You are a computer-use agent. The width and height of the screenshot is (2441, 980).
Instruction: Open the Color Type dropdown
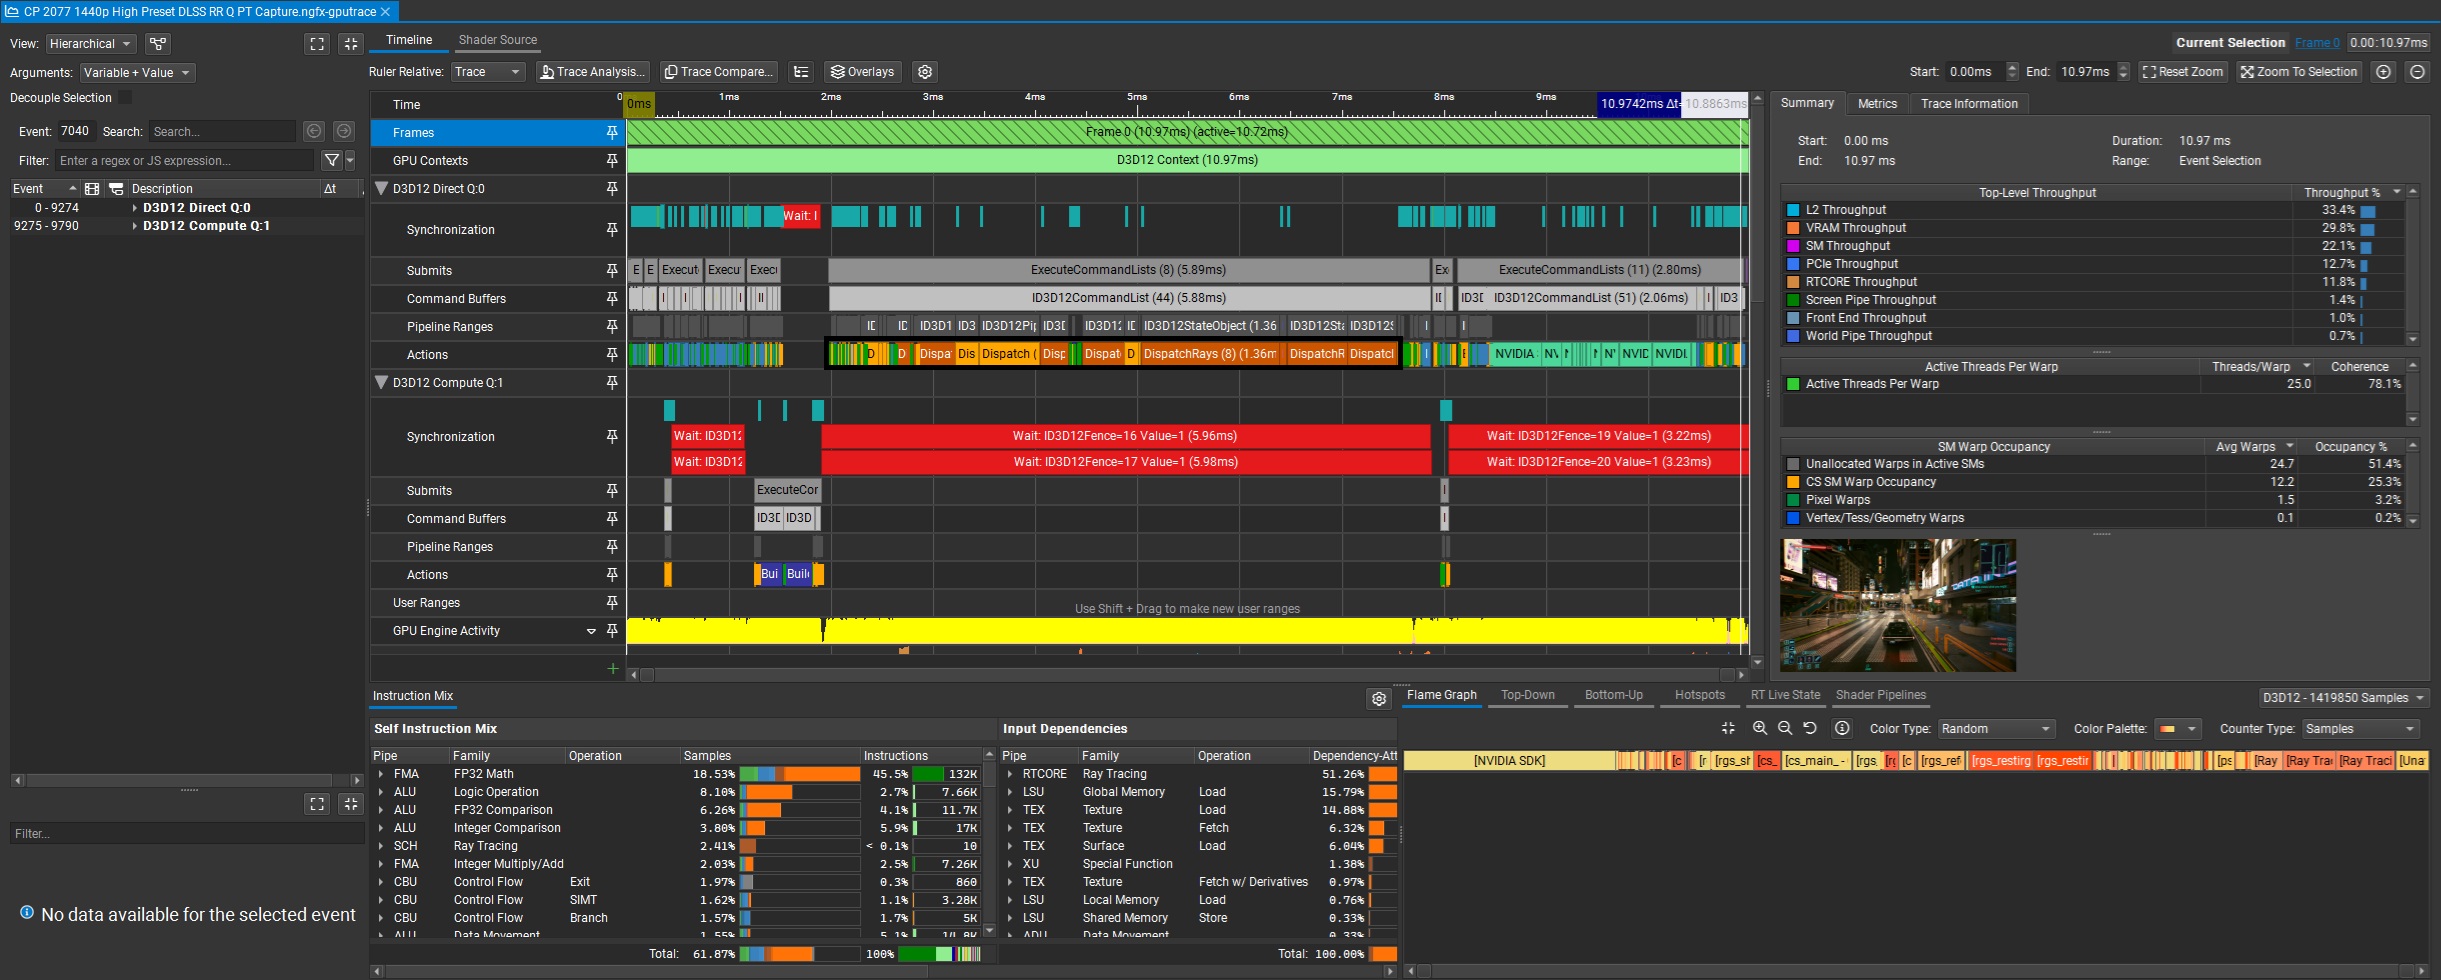coord(1996,729)
